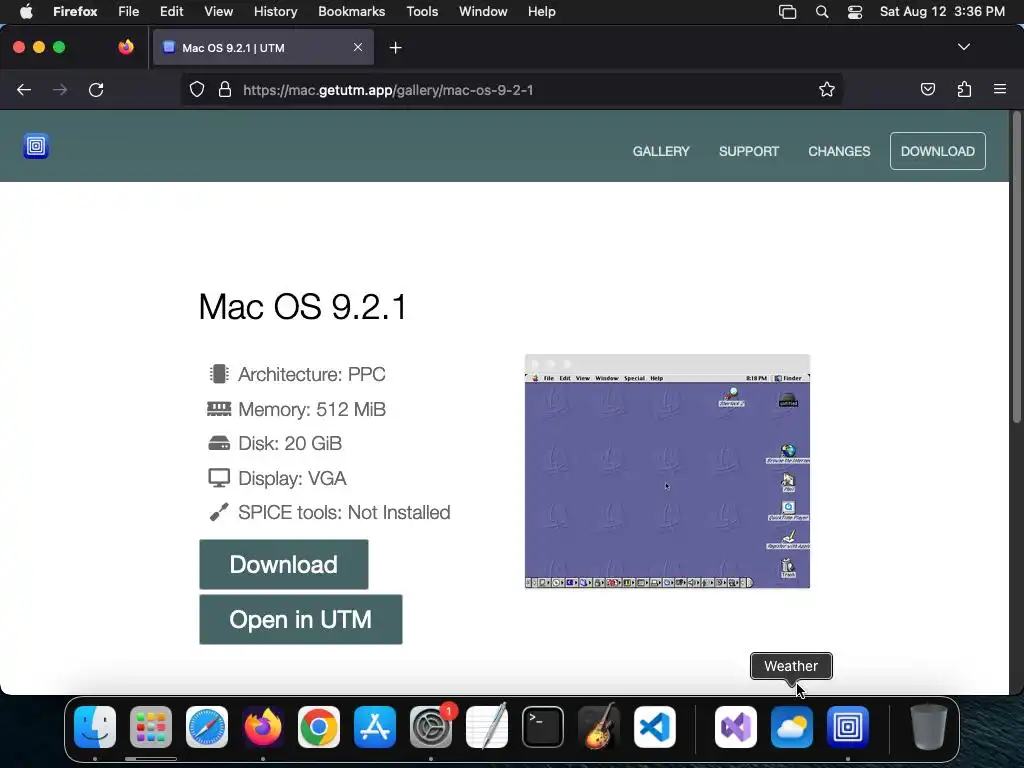
Task: Go back with the browser back arrow
Action: pyautogui.click(x=24, y=90)
